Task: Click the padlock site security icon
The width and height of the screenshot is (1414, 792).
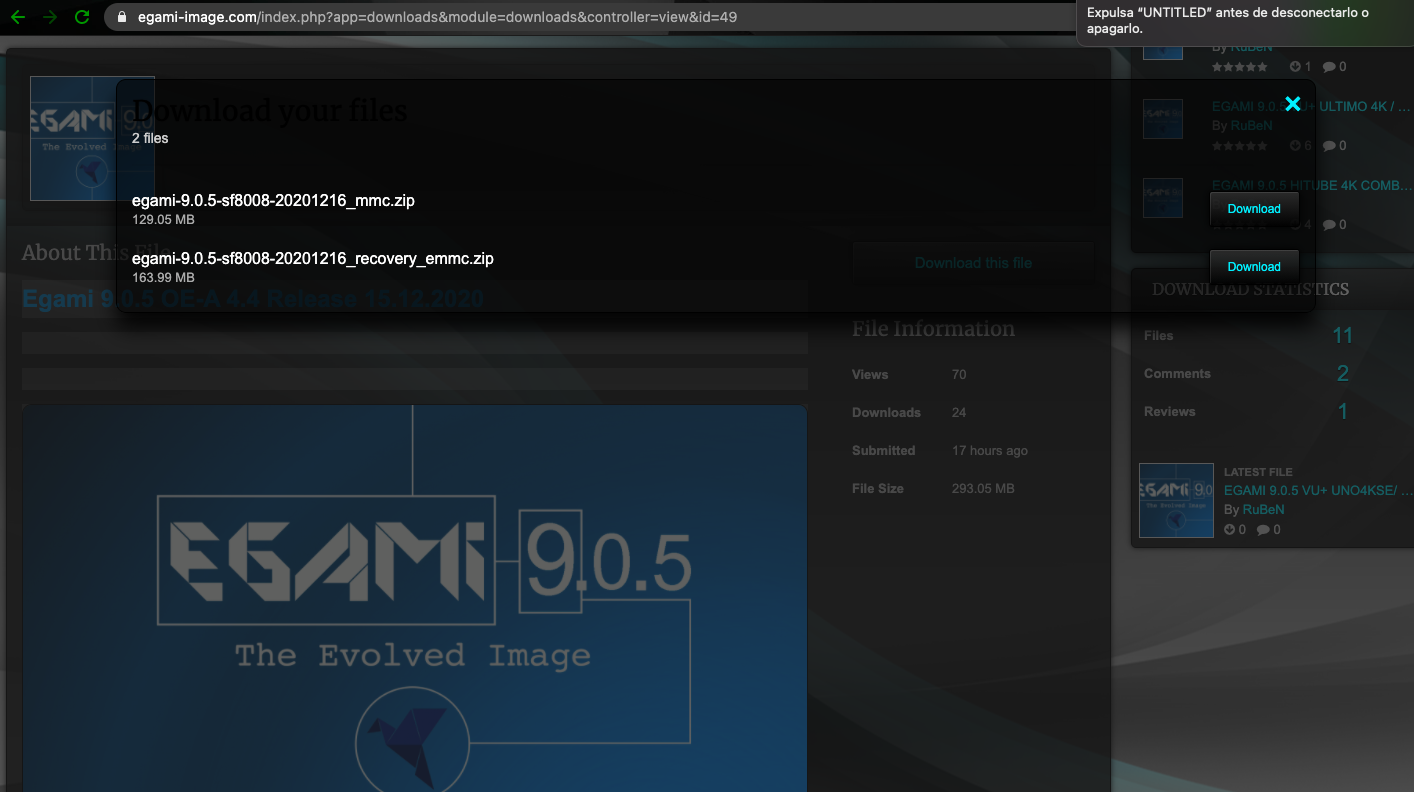Action: (x=123, y=17)
